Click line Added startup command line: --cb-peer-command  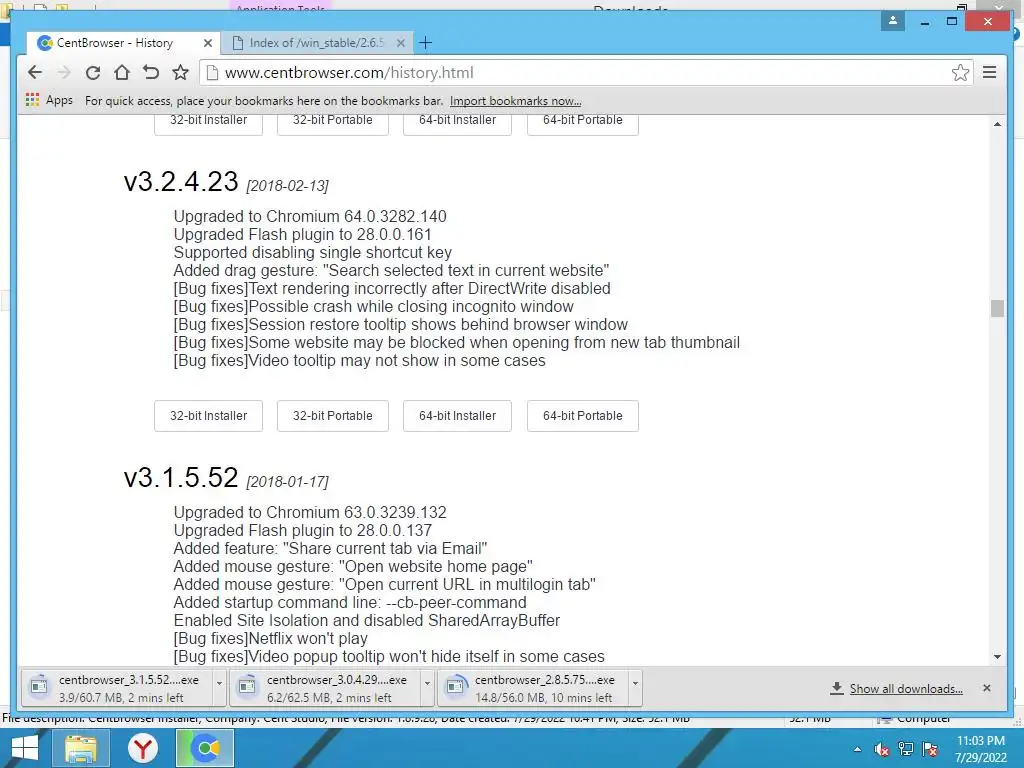coord(350,602)
